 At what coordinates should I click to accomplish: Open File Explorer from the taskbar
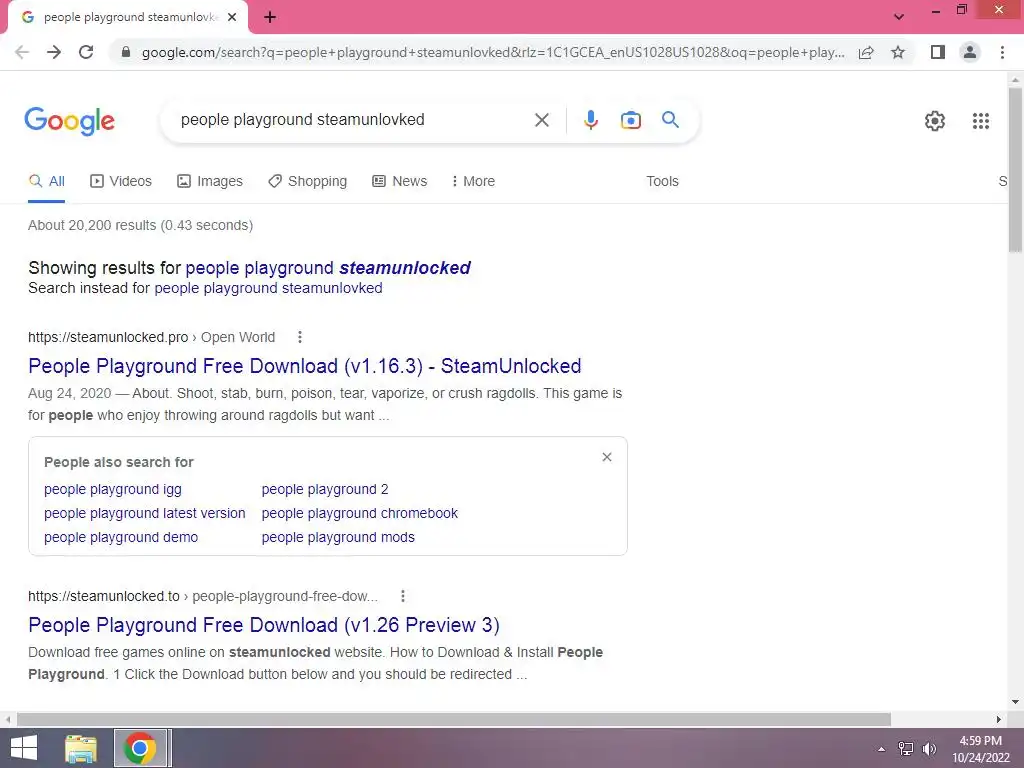pos(81,748)
